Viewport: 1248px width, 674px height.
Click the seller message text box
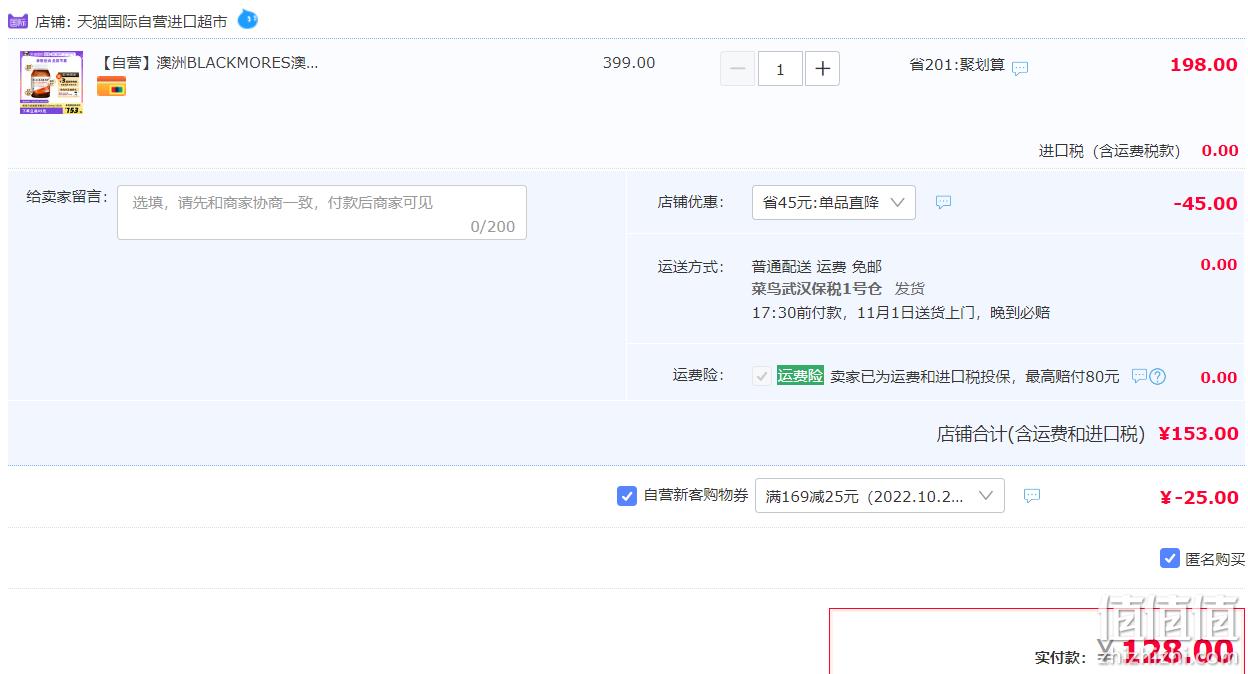coord(322,212)
